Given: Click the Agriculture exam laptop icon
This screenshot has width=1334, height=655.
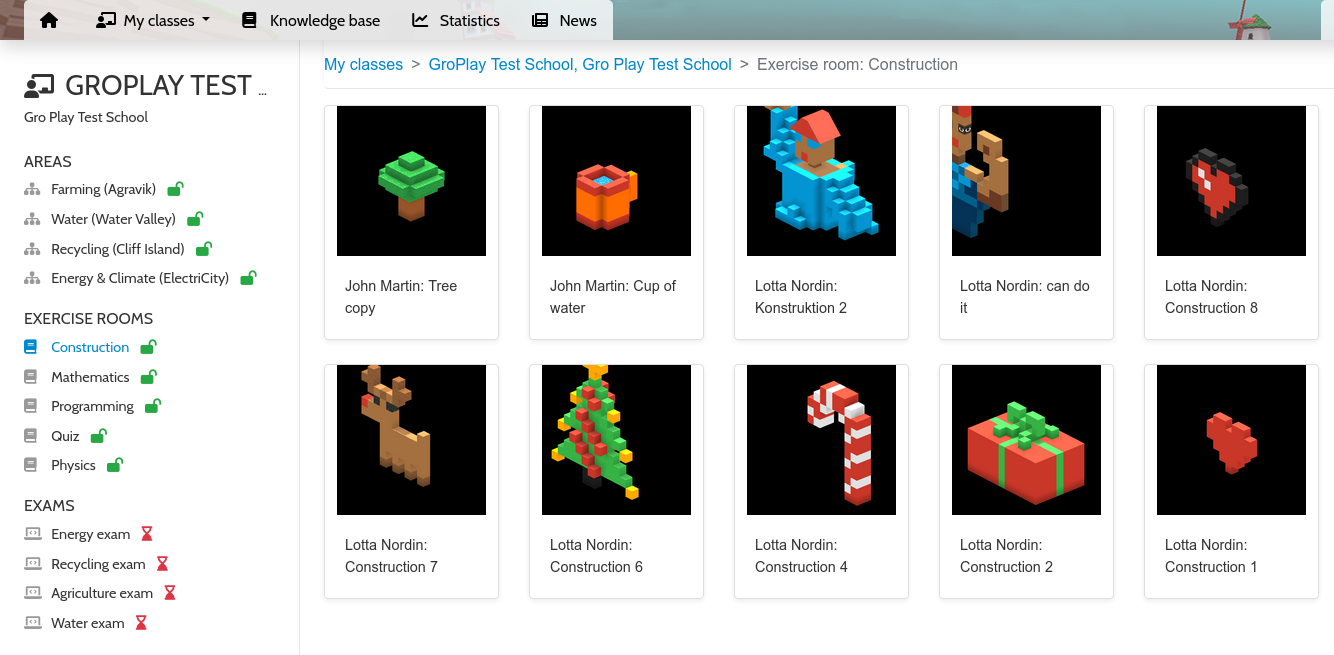Looking at the screenshot, I should pyautogui.click(x=32, y=593).
